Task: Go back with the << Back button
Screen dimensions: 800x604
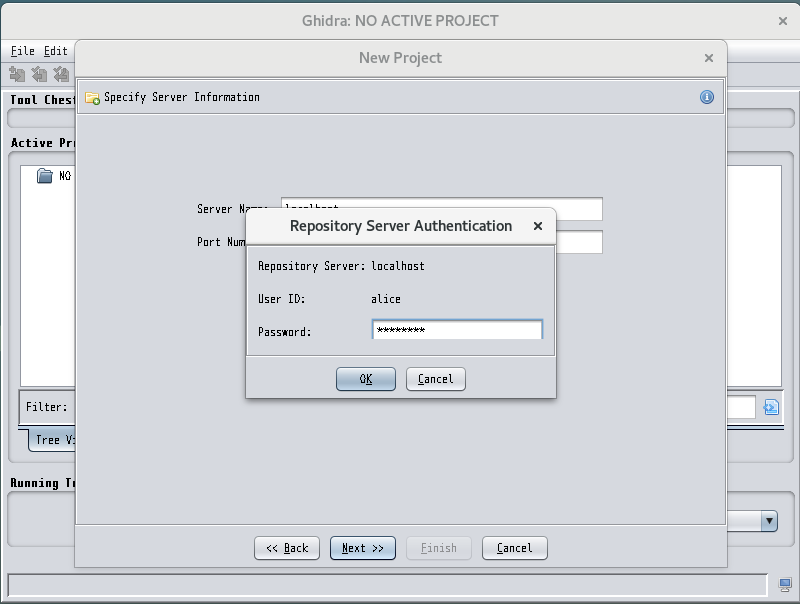Action: [x=287, y=548]
